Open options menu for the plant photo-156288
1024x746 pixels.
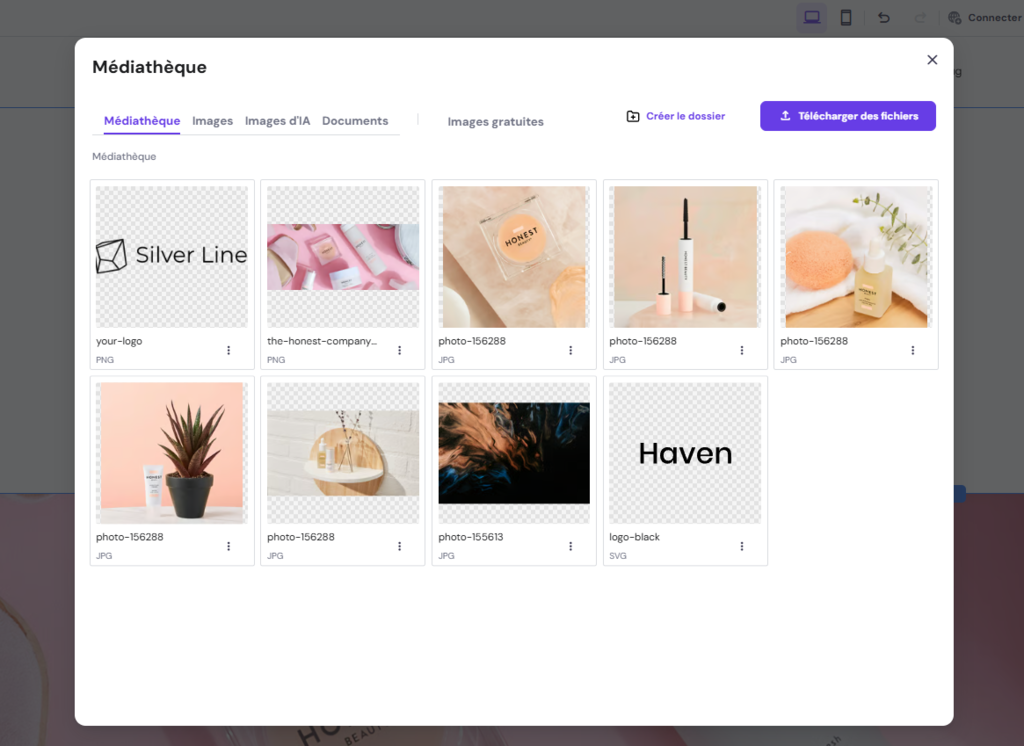[228, 546]
